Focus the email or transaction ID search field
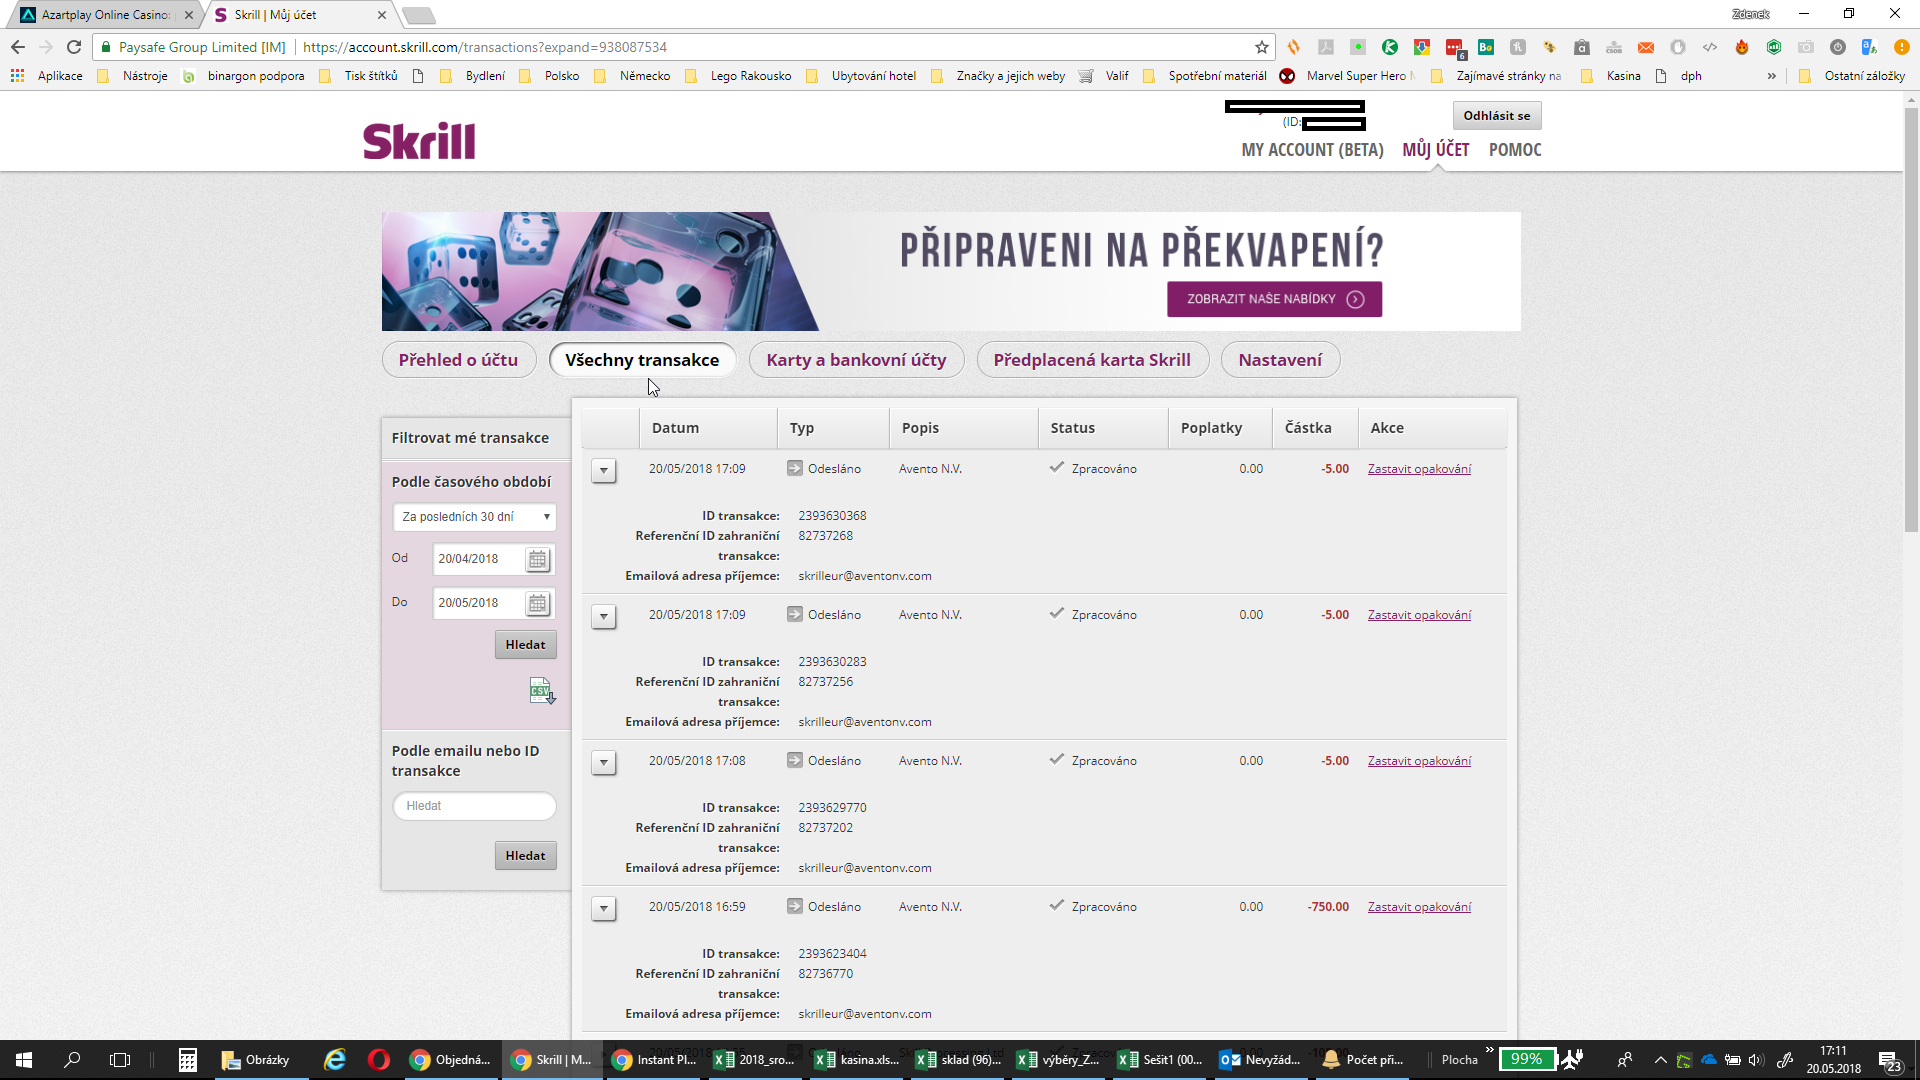This screenshot has width=1920, height=1080. (474, 806)
